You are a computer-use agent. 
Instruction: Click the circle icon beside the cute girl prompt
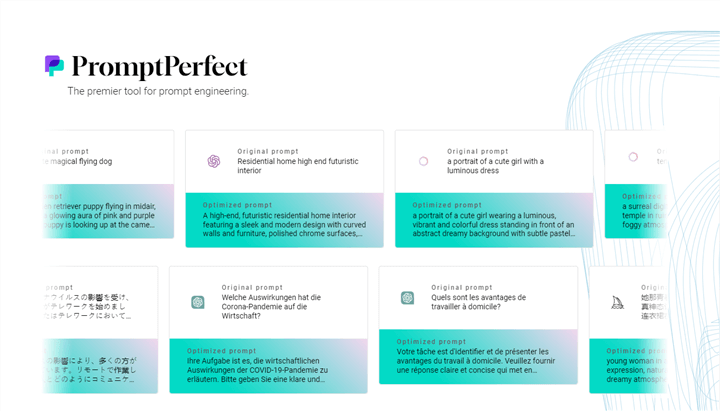423,161
